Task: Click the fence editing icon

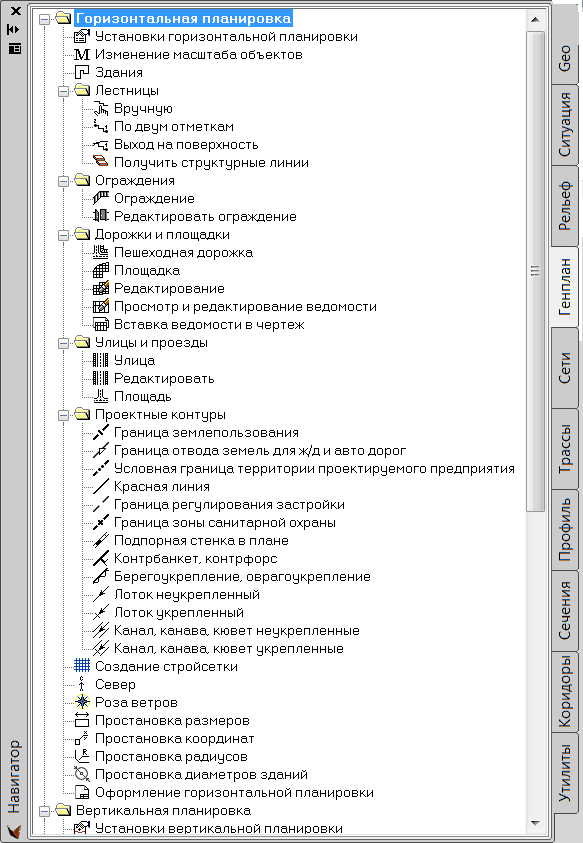Action: [101, 216]
